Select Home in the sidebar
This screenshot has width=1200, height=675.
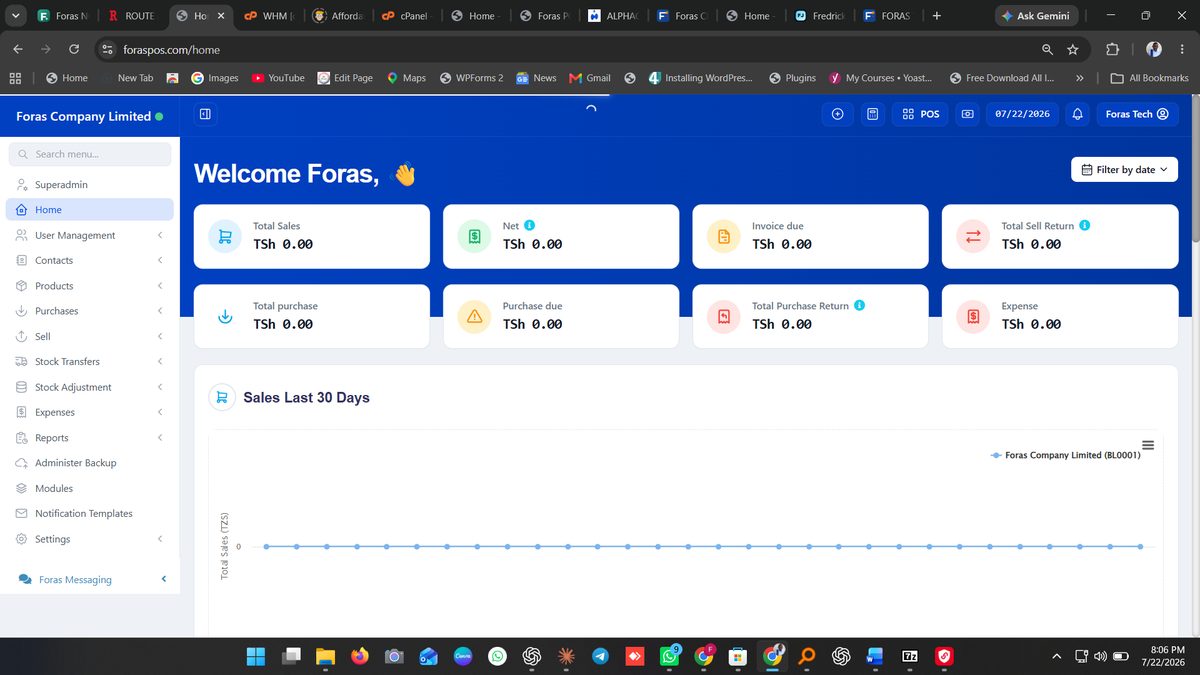coord(90,210)
